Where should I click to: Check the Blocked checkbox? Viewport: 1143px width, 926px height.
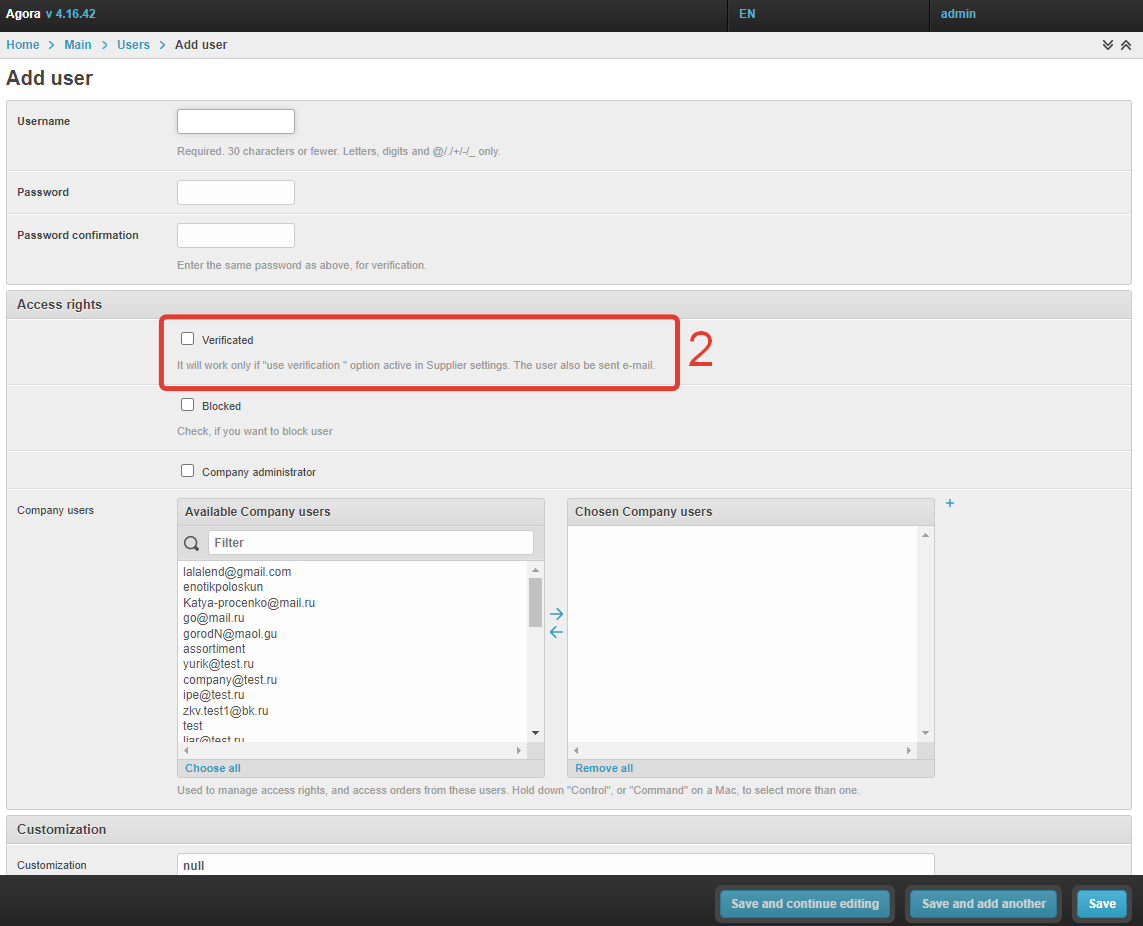187,405
